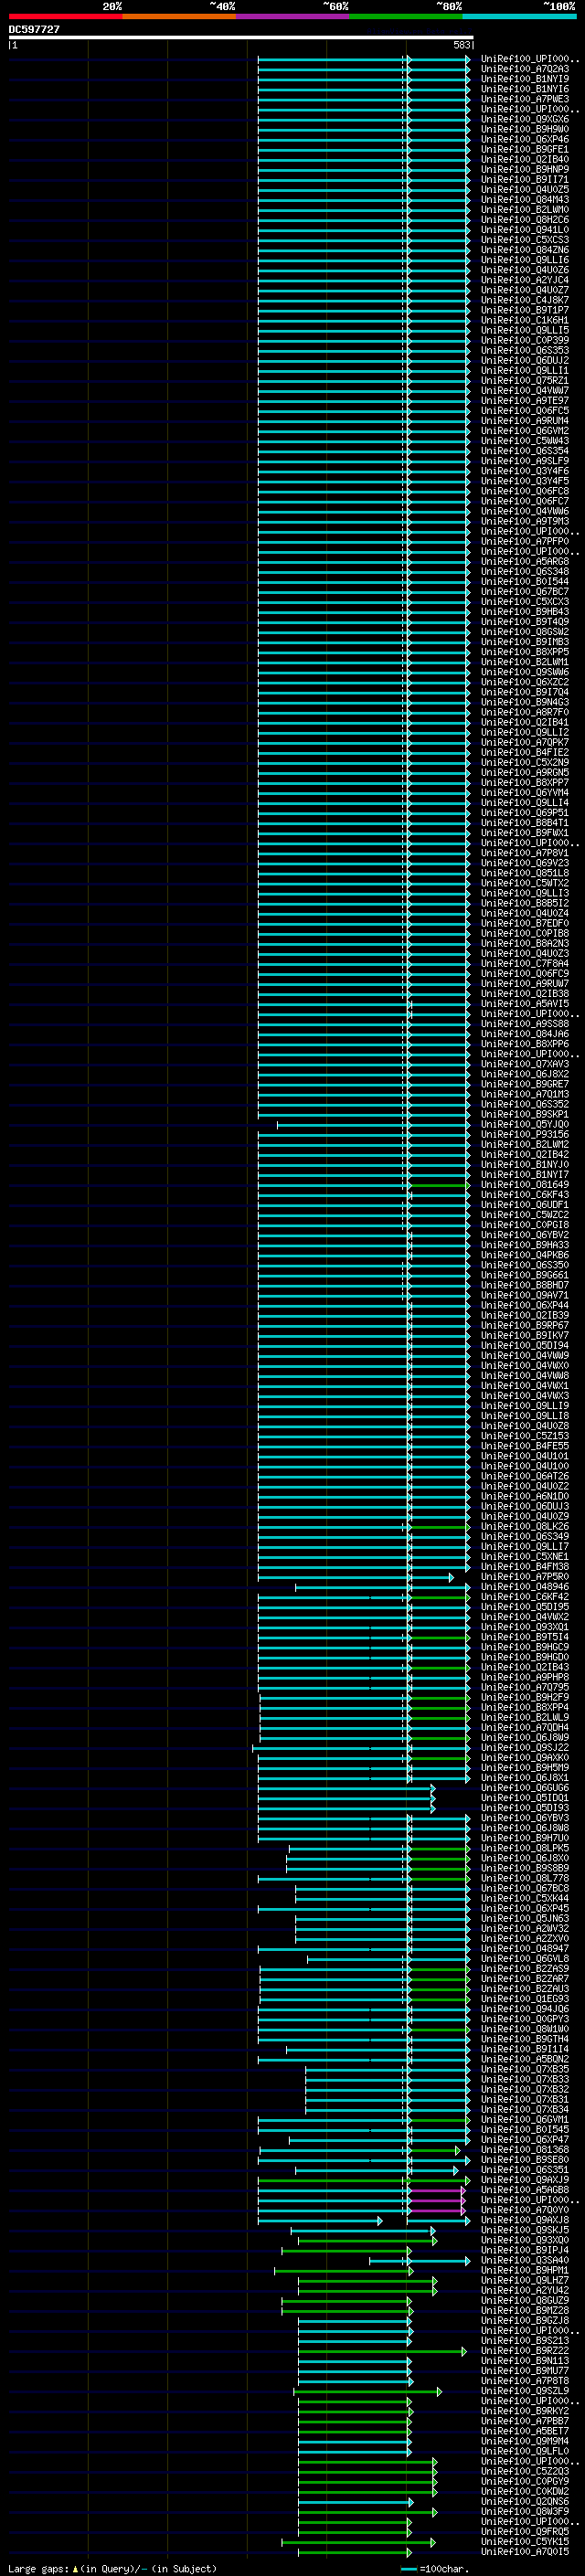The width and height of the screenshot is (585, 2576).
Task: Click the orange ~40% identity legend segment
Action: click(x=179, y=16)
